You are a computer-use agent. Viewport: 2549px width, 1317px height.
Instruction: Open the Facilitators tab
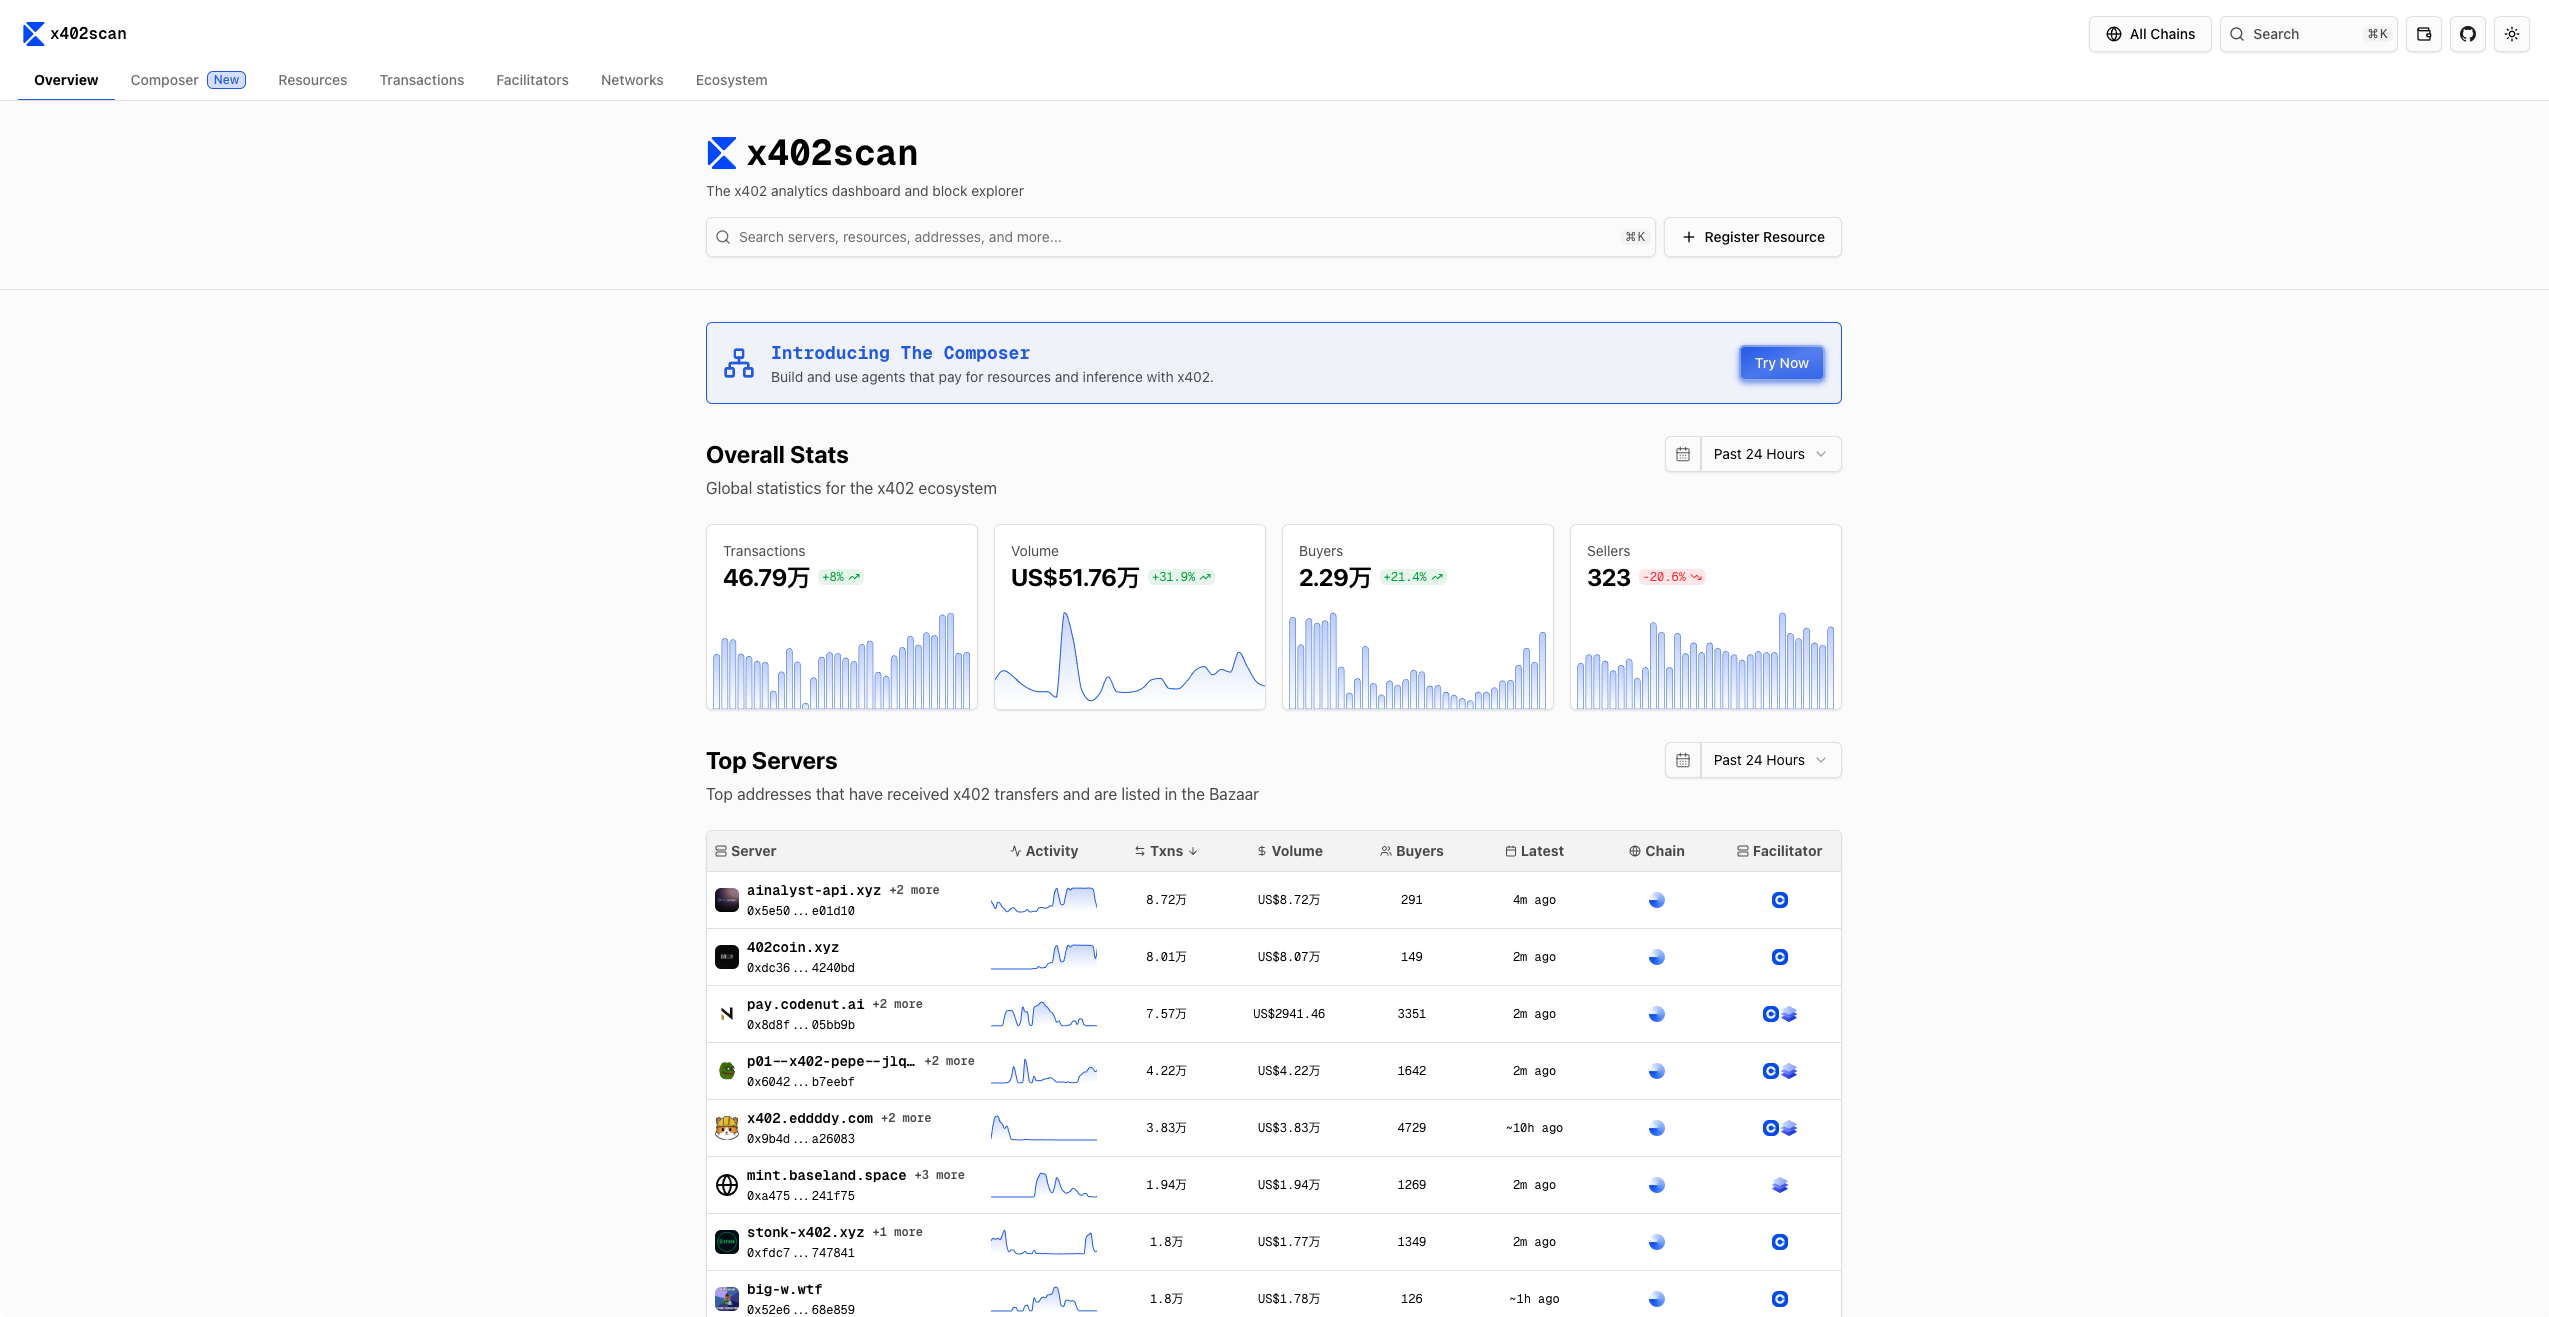[x=532, y=80]
